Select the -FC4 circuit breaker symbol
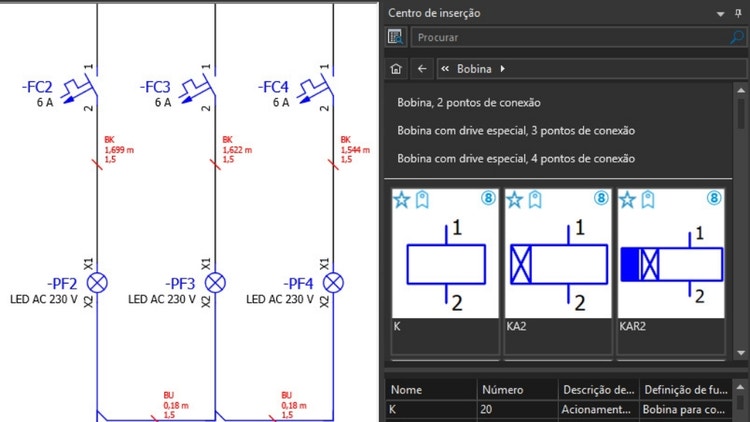Viewport: 750px width, 422px height. coord(318,89)
